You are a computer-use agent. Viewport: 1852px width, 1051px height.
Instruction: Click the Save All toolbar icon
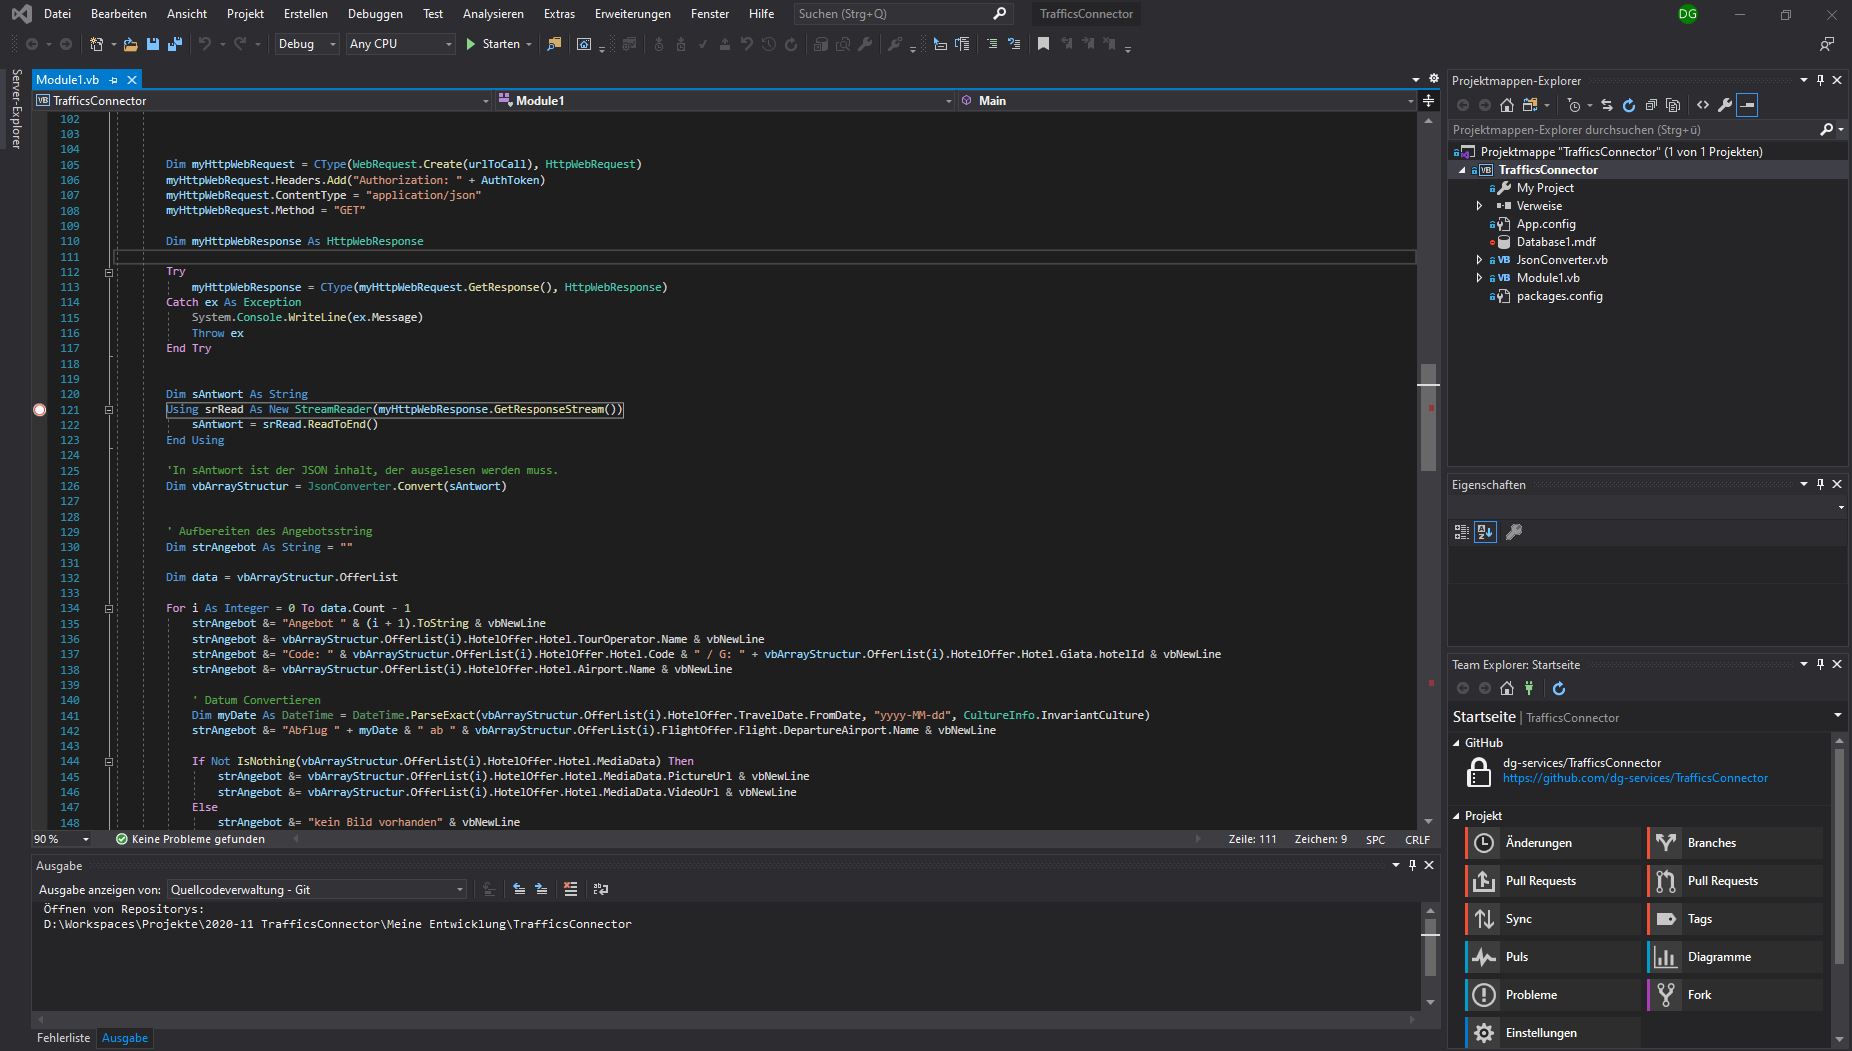tap(175, 44)
